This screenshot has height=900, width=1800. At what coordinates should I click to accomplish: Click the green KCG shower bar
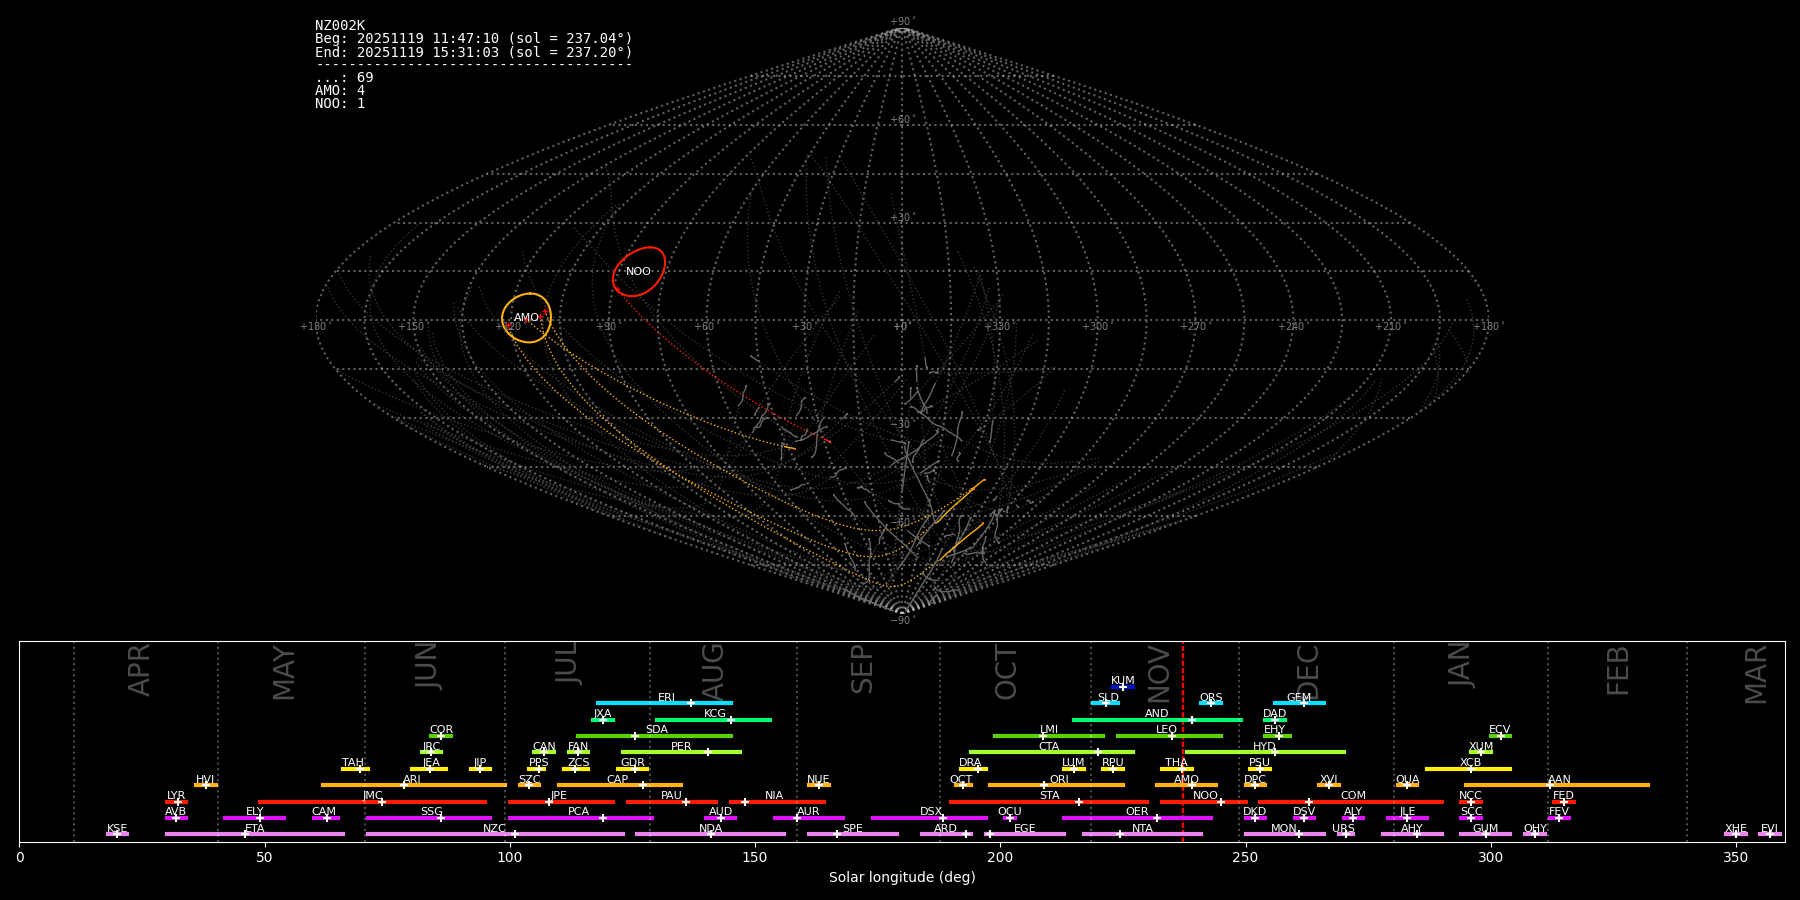(x=713, y=719)
